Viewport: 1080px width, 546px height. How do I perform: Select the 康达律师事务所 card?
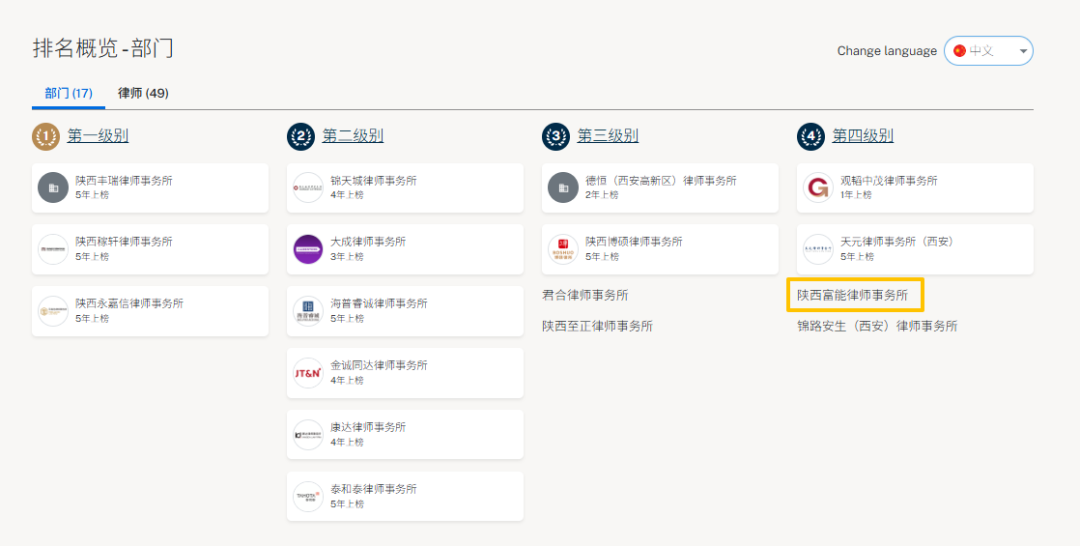click(404, 434)
